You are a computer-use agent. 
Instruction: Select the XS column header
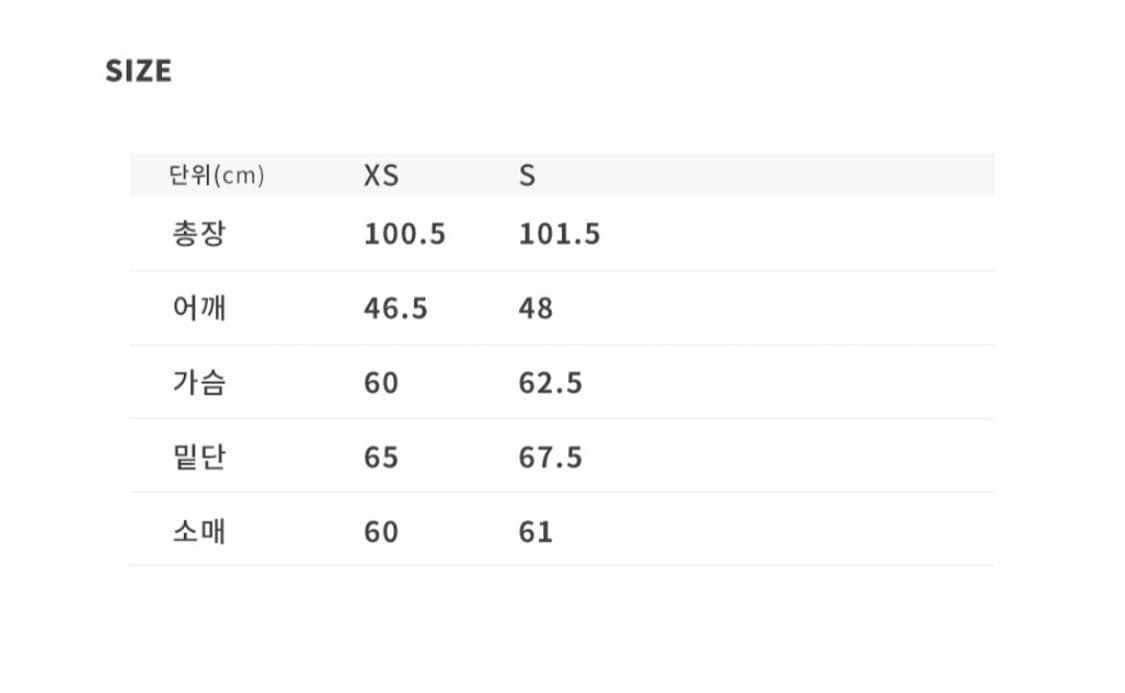coord(380,176)
